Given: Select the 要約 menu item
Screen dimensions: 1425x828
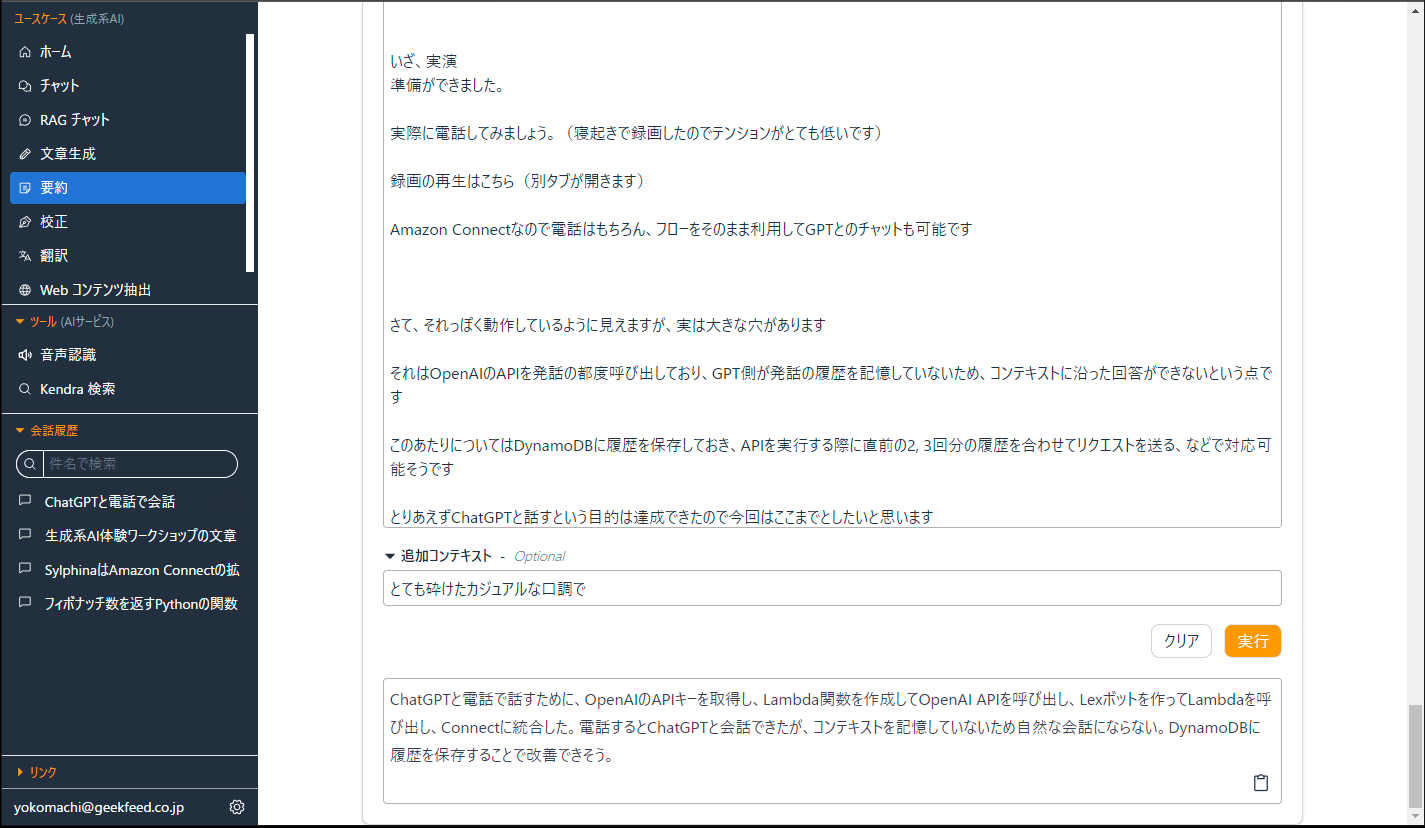Looking at the screenshot, I should (128, 188).
